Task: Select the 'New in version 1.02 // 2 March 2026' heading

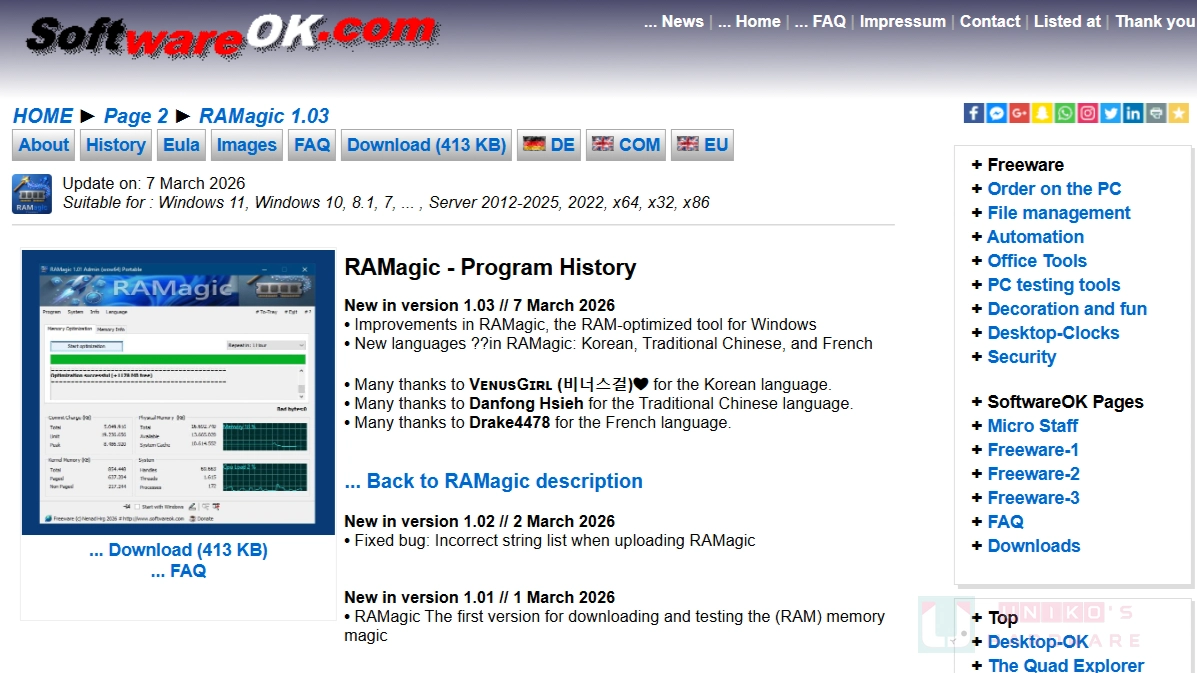Action: coord(479,521)
